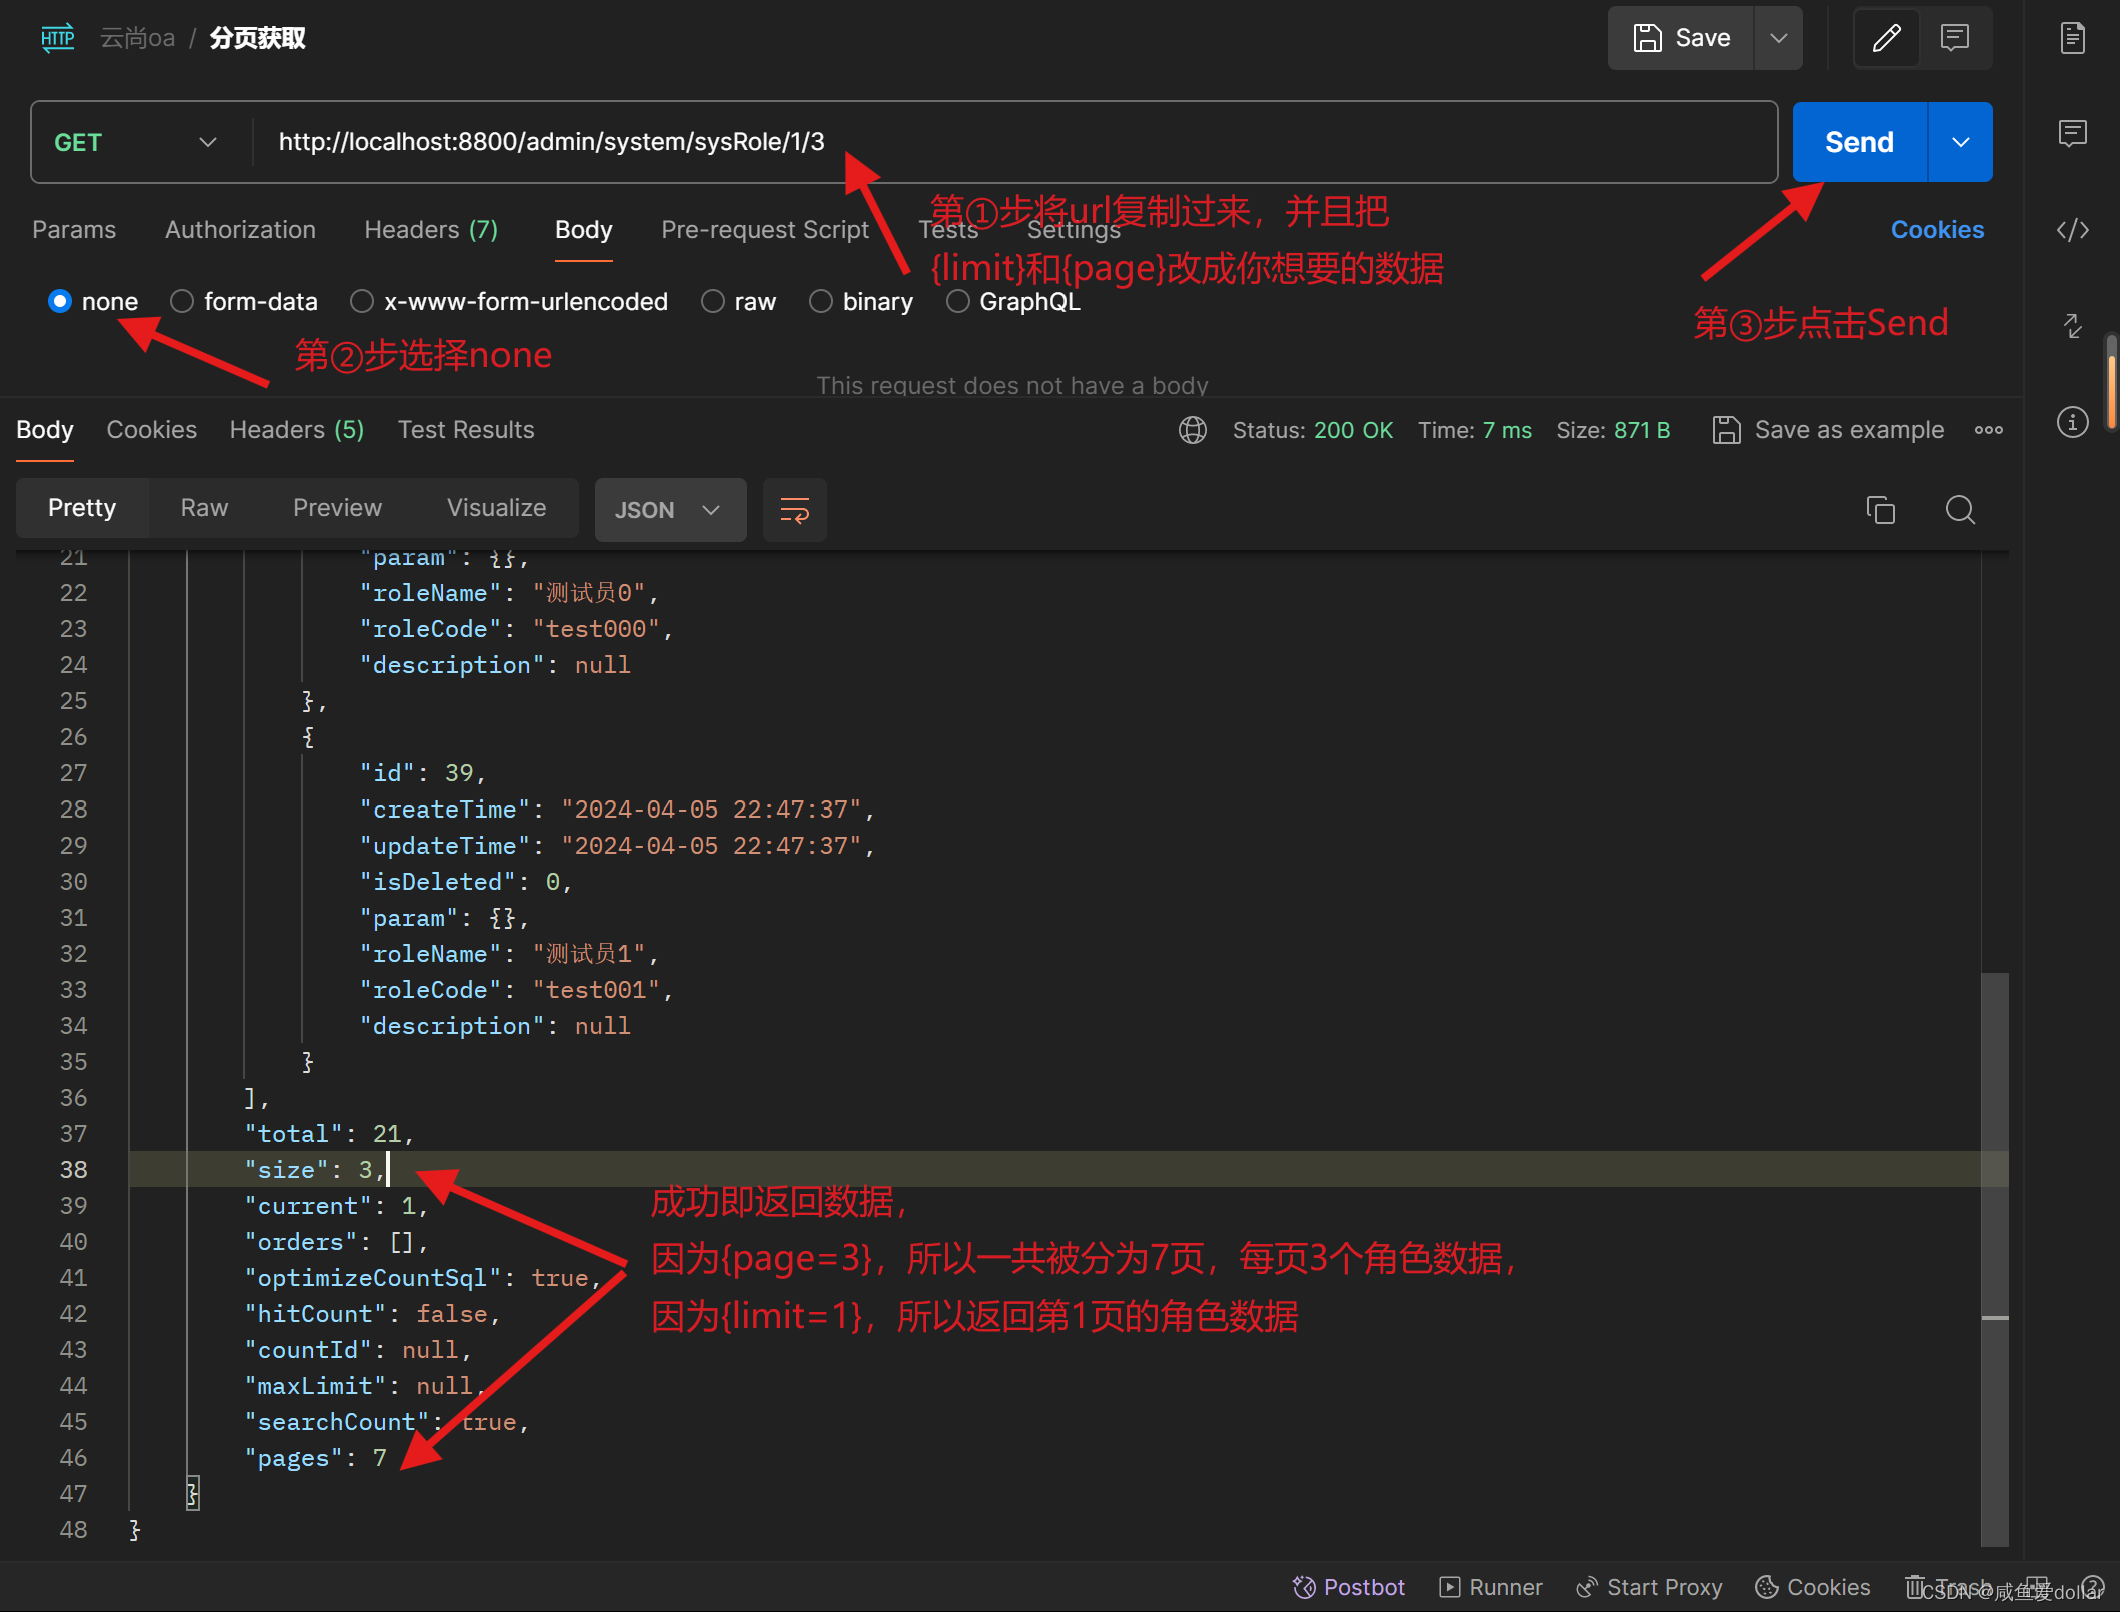2120x1612 pixels.
Task: Open Cookies in the bottom status bar
Action: [1812, 1587]
